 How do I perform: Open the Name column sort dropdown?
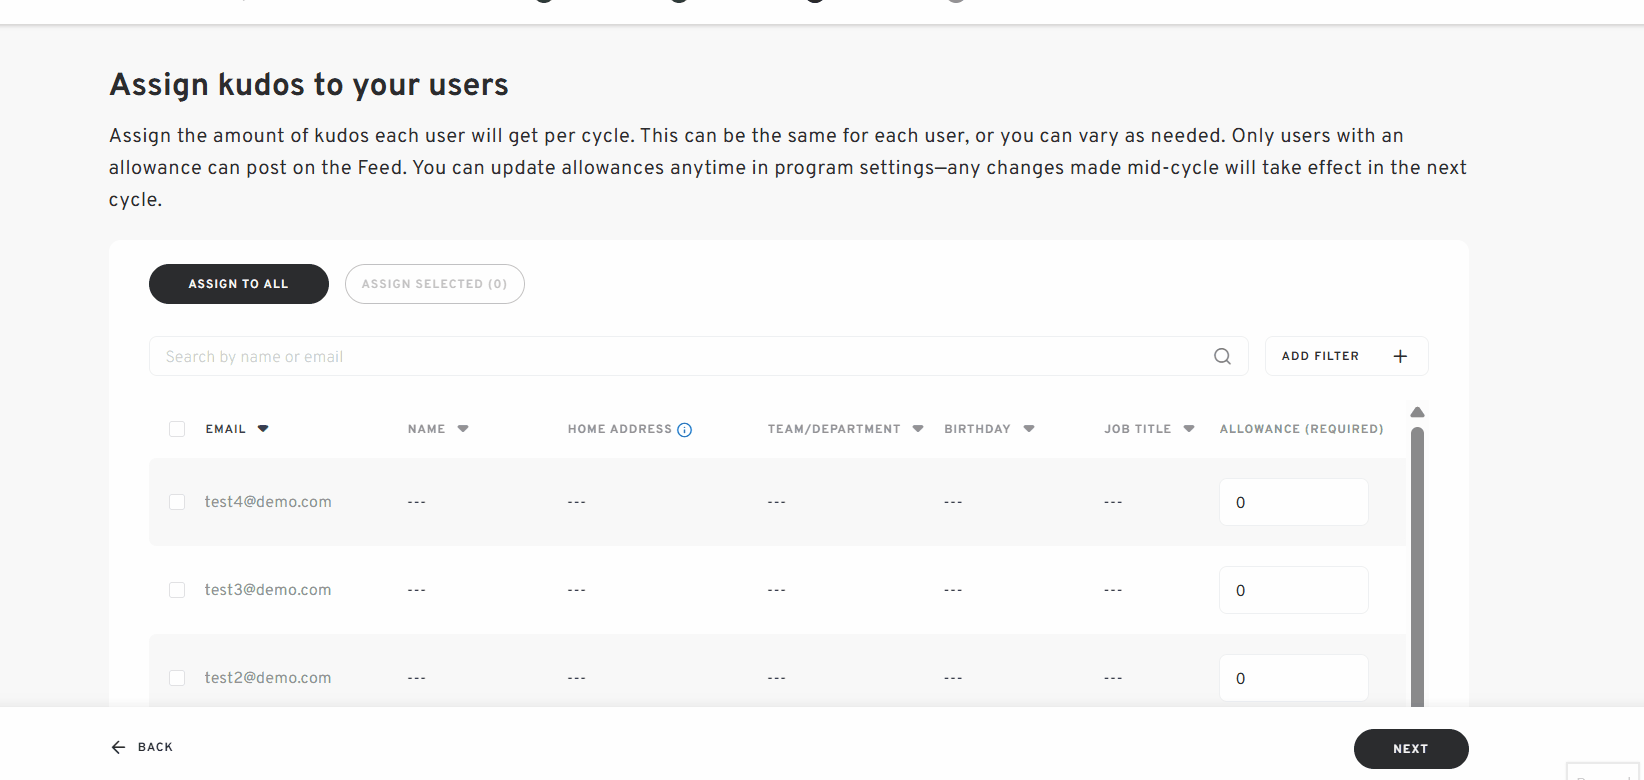[463, 429]
